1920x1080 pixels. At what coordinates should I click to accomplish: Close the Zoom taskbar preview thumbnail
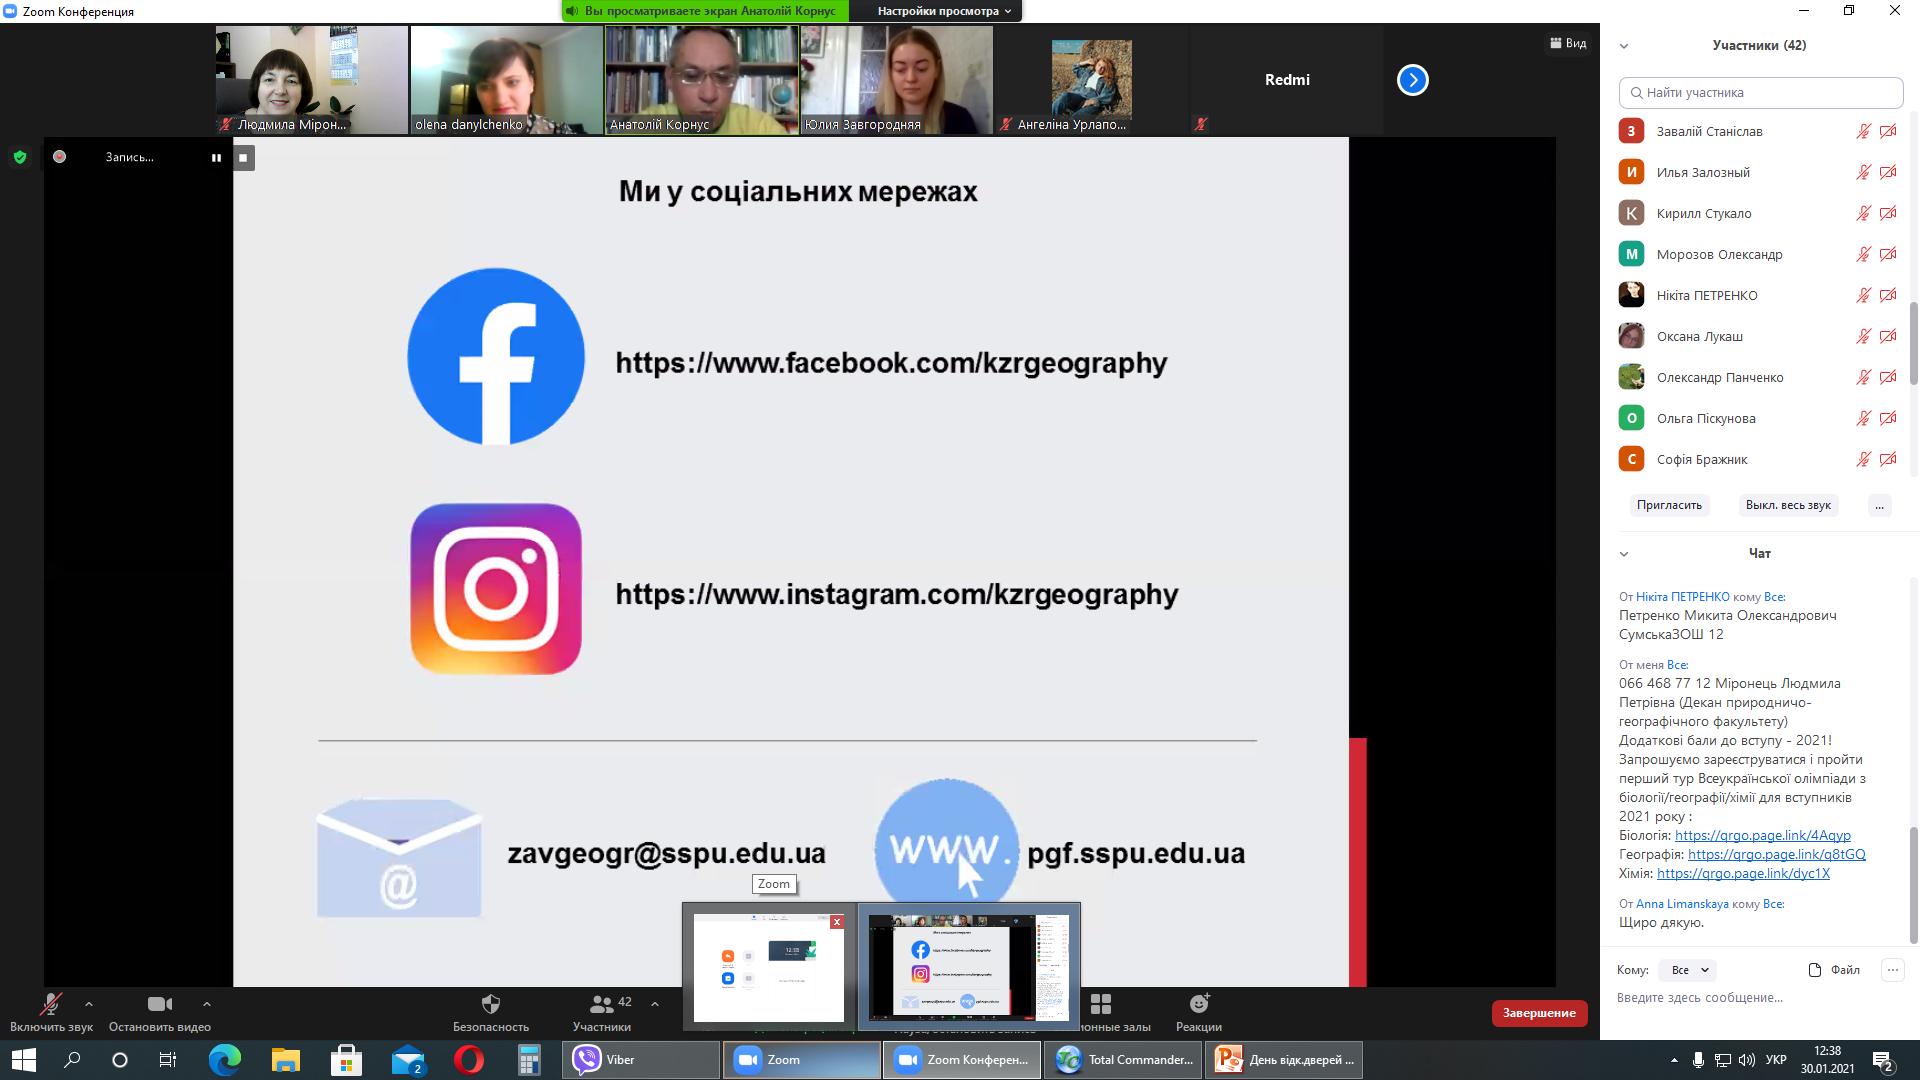[x=837, y=922]
